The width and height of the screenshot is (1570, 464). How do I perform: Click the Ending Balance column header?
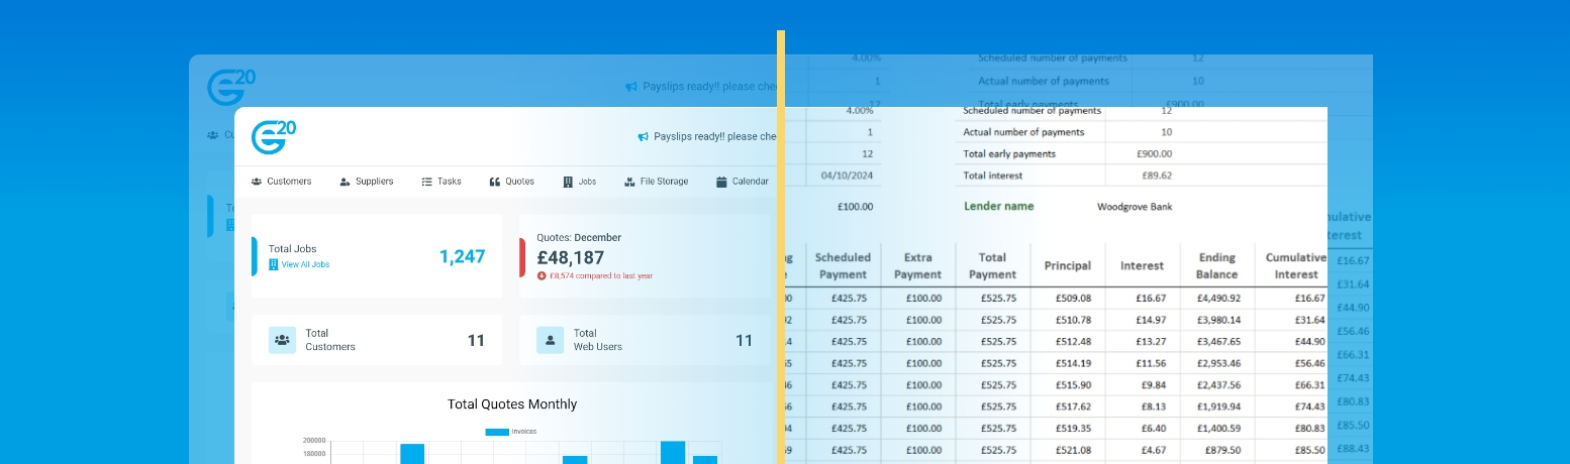1217,266
